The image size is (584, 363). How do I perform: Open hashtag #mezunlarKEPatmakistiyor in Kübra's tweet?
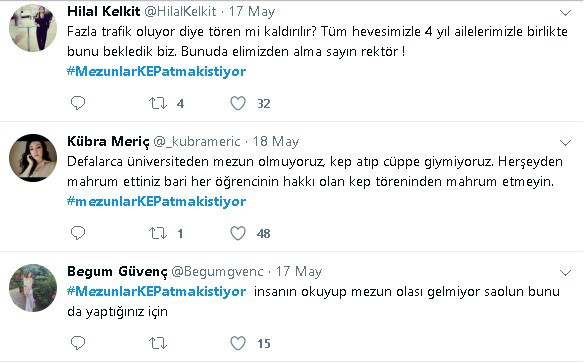(x=156, y=201)
